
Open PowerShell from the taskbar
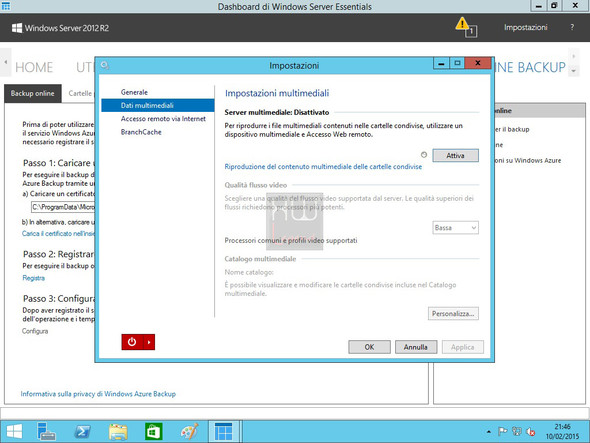82,432
